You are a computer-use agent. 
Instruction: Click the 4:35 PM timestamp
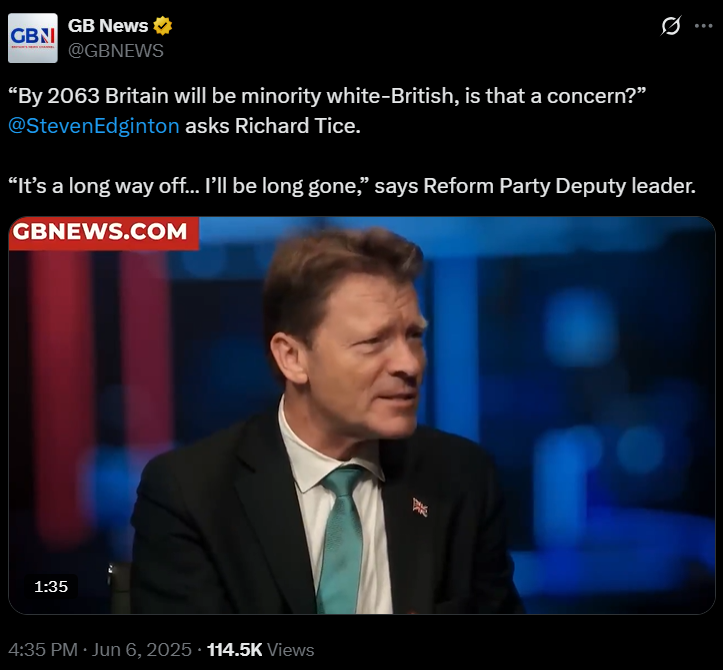pos(43,650)
